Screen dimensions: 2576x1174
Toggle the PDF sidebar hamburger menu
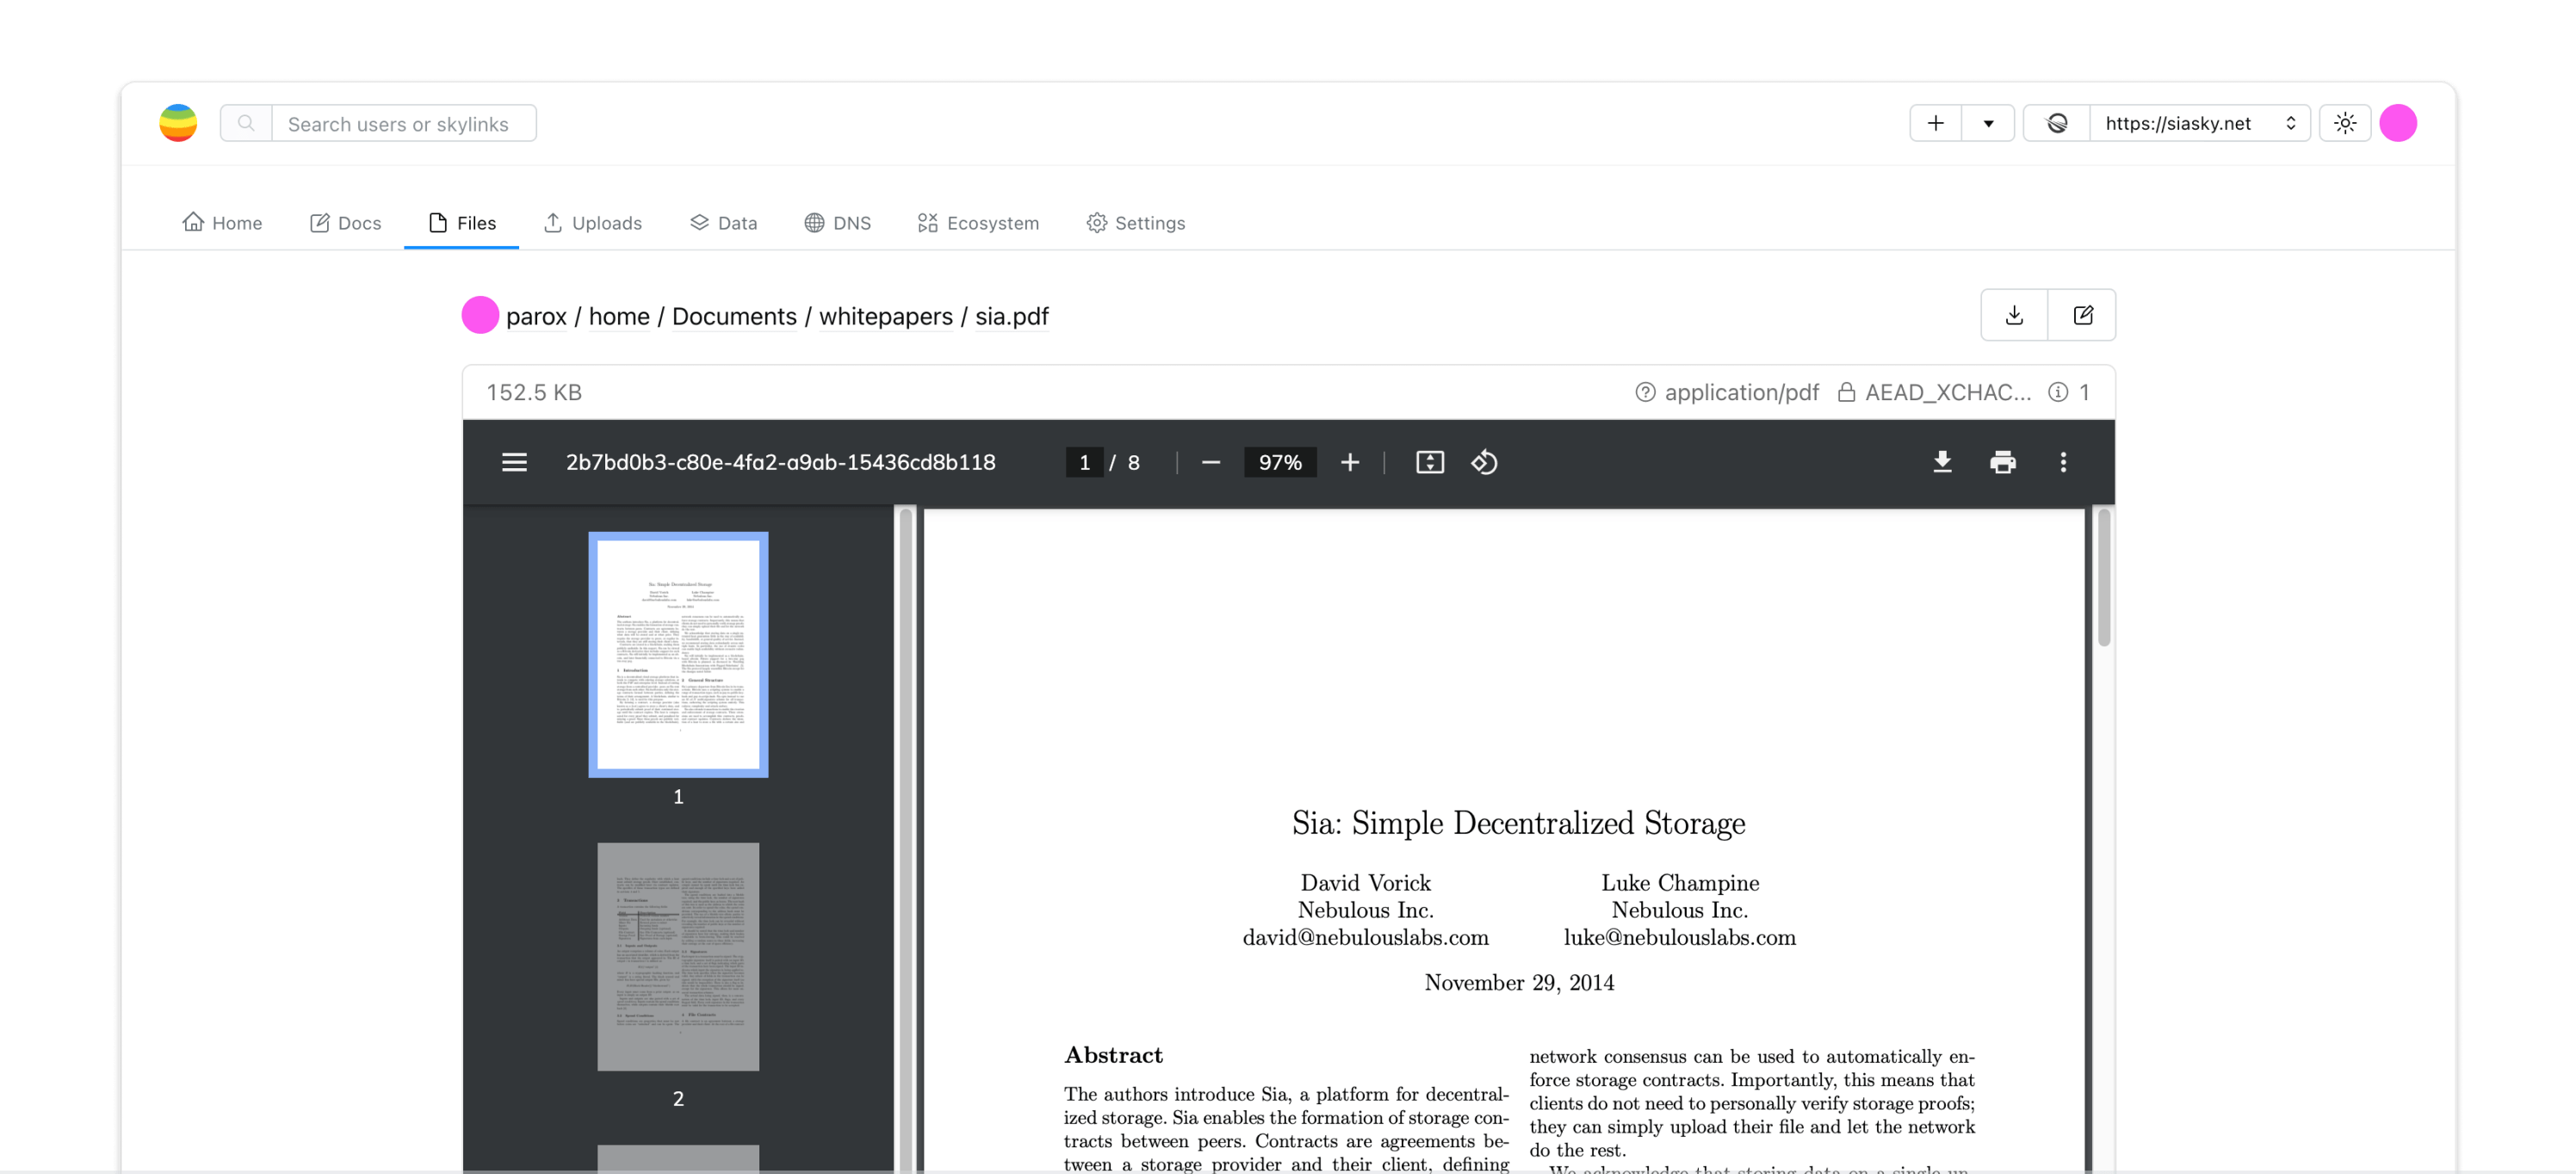point(514,462)
